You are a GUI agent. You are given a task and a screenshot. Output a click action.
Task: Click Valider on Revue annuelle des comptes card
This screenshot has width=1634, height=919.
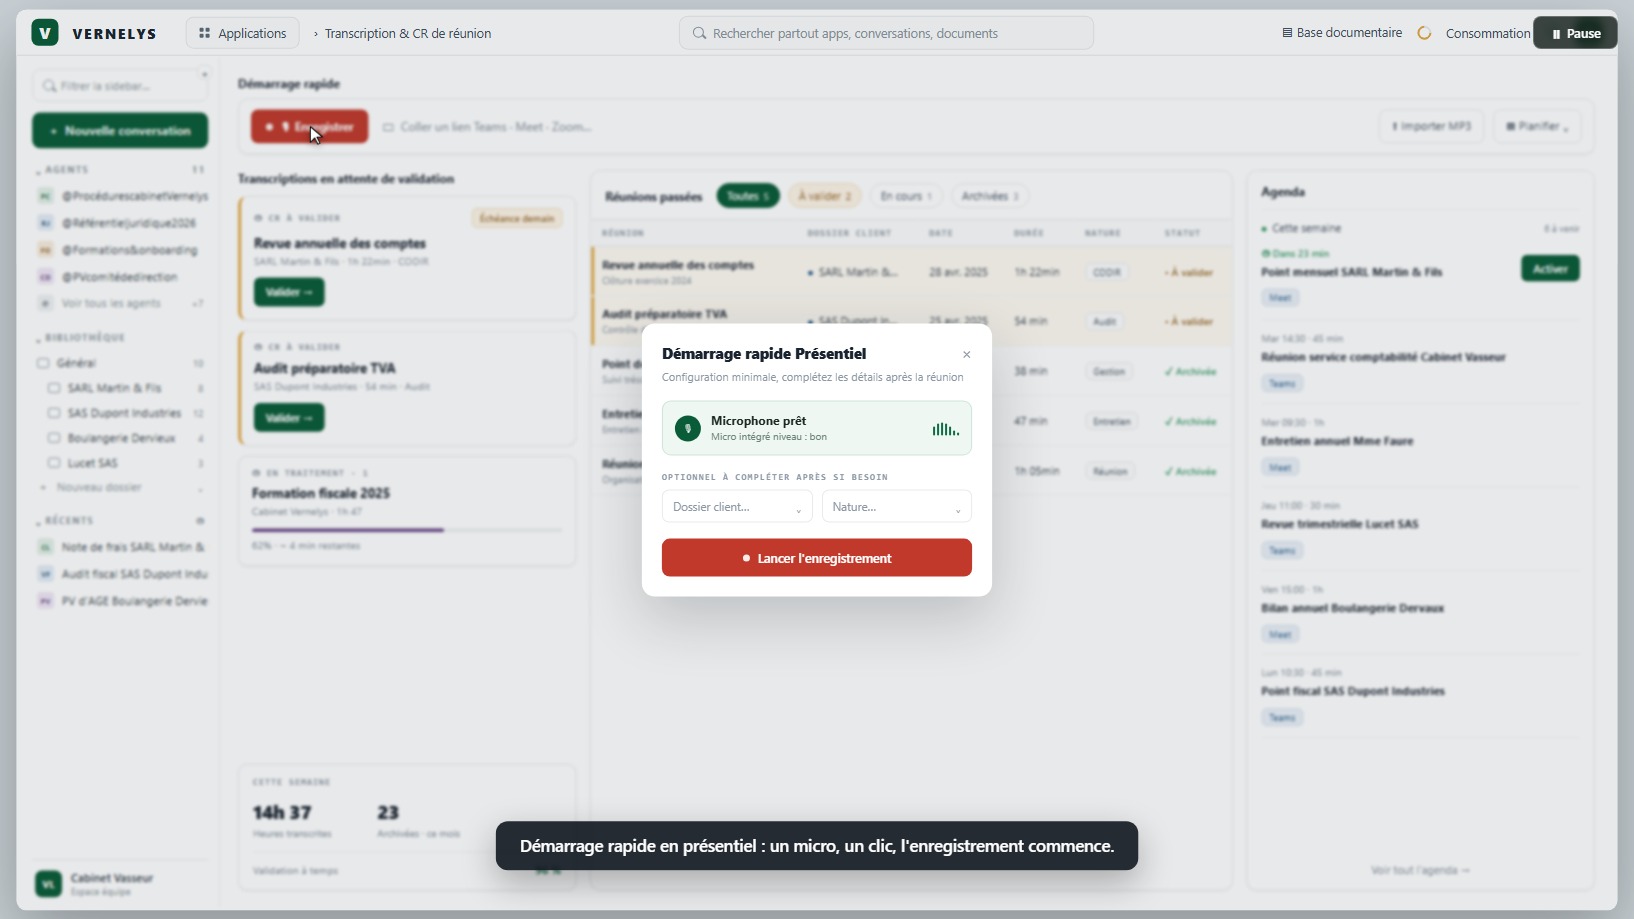pyautogui.click(x=289, y=292)
